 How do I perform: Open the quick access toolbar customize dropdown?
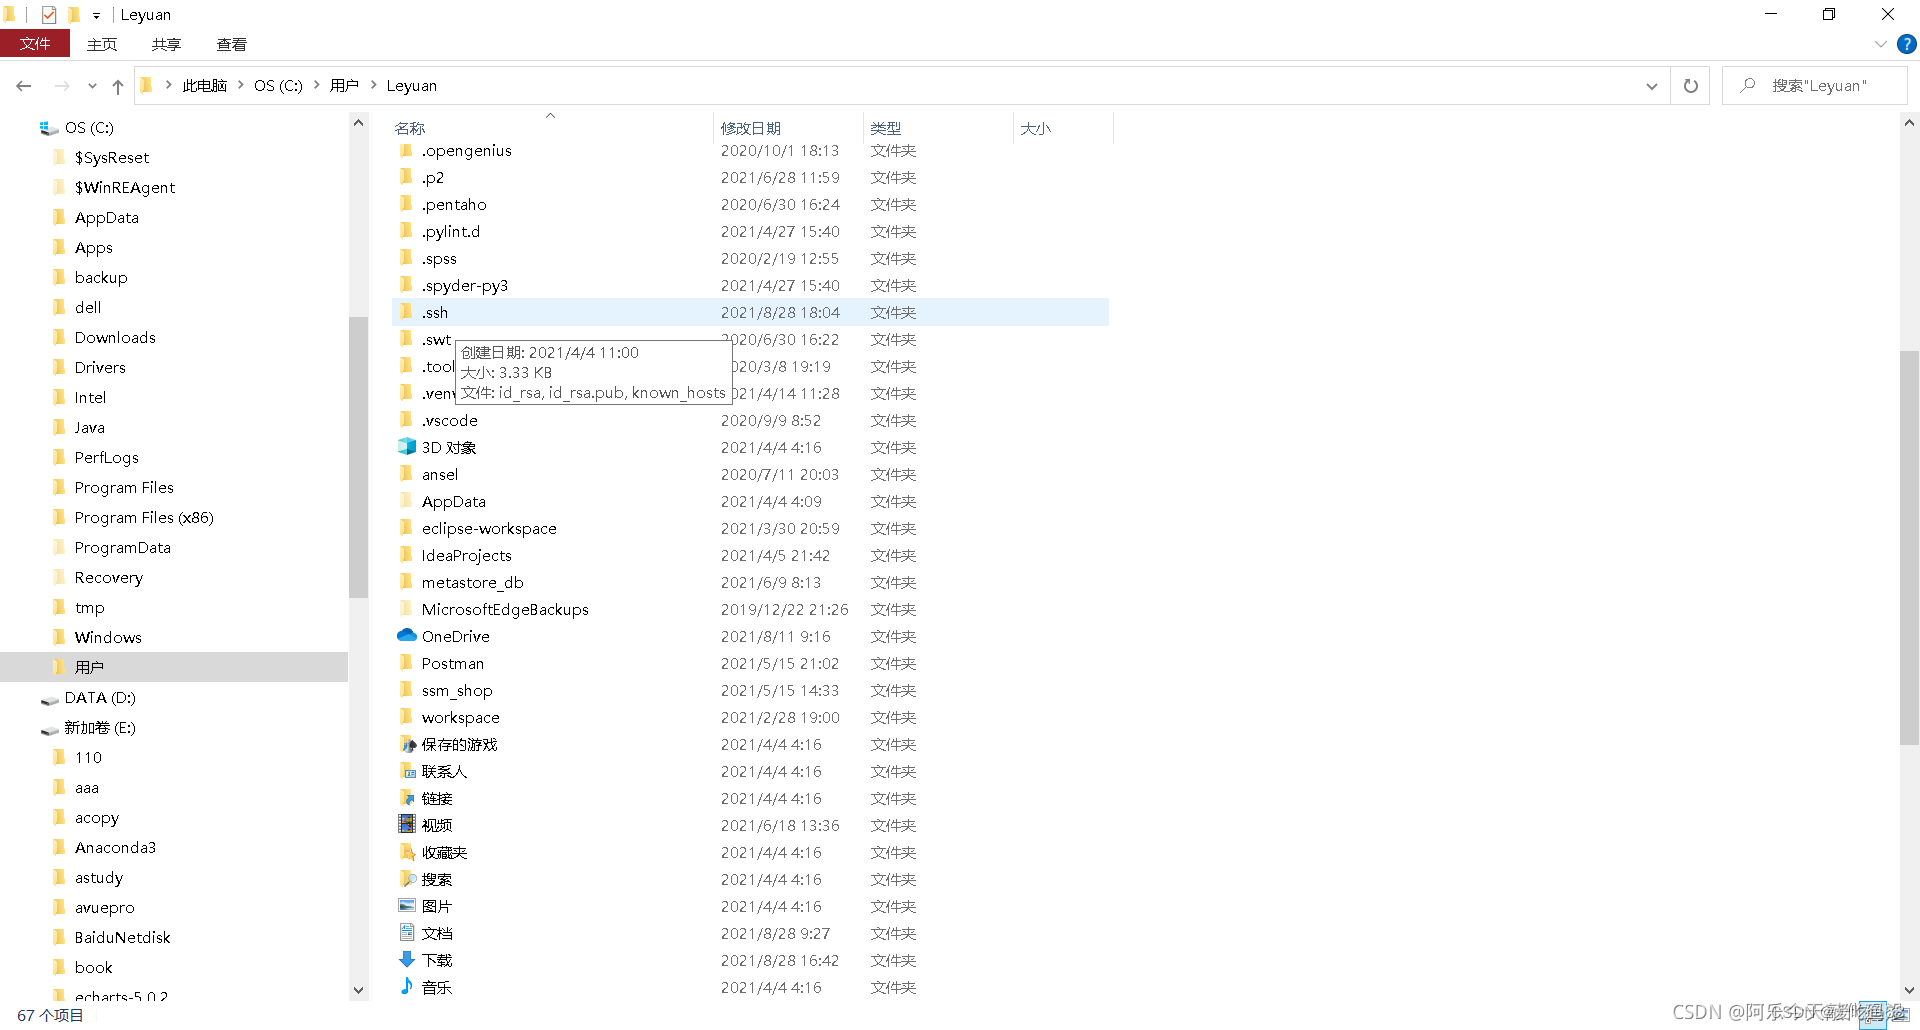coord(94,14)
